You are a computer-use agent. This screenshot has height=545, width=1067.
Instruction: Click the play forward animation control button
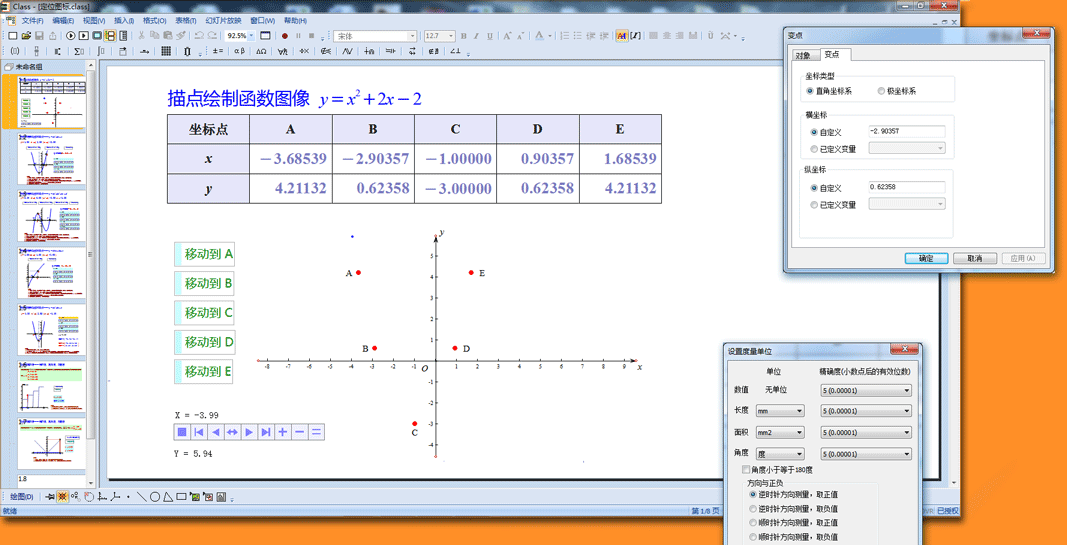coord(249,432)
